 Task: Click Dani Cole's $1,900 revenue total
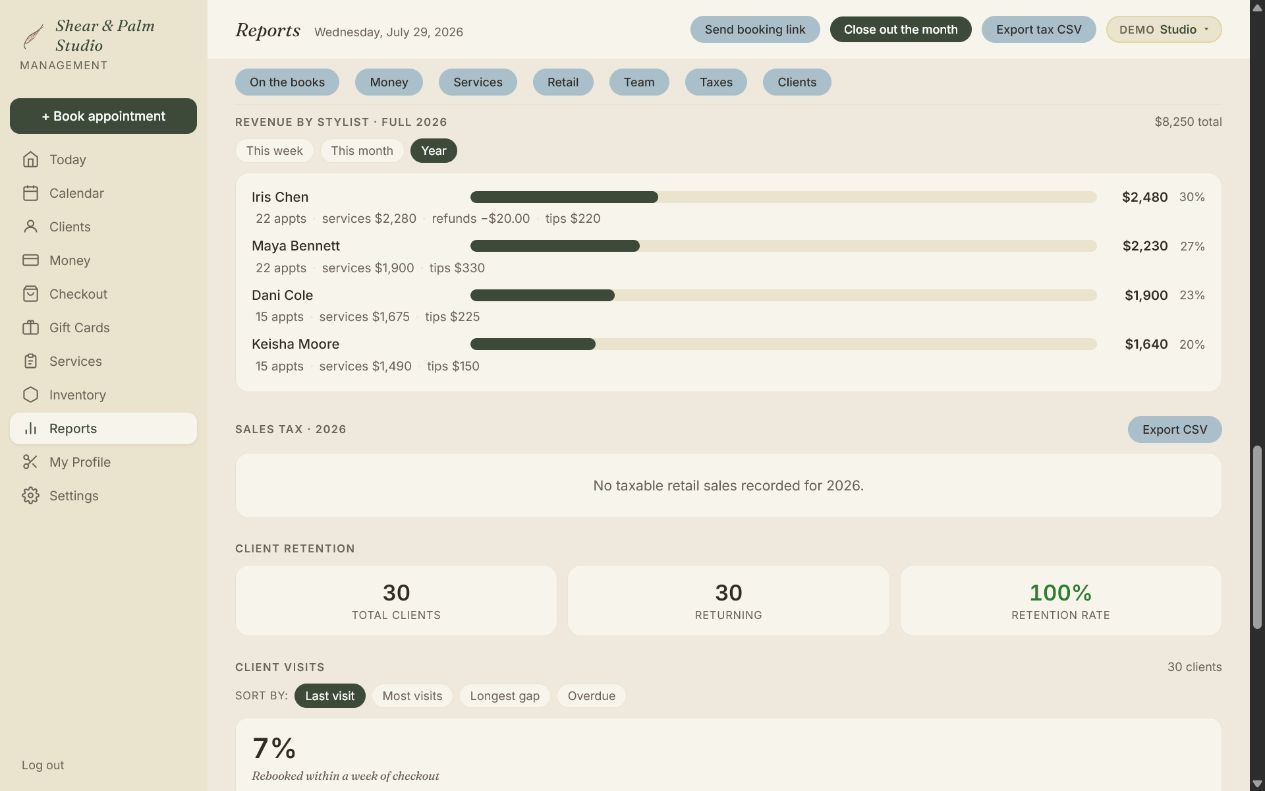(1146, 295)
